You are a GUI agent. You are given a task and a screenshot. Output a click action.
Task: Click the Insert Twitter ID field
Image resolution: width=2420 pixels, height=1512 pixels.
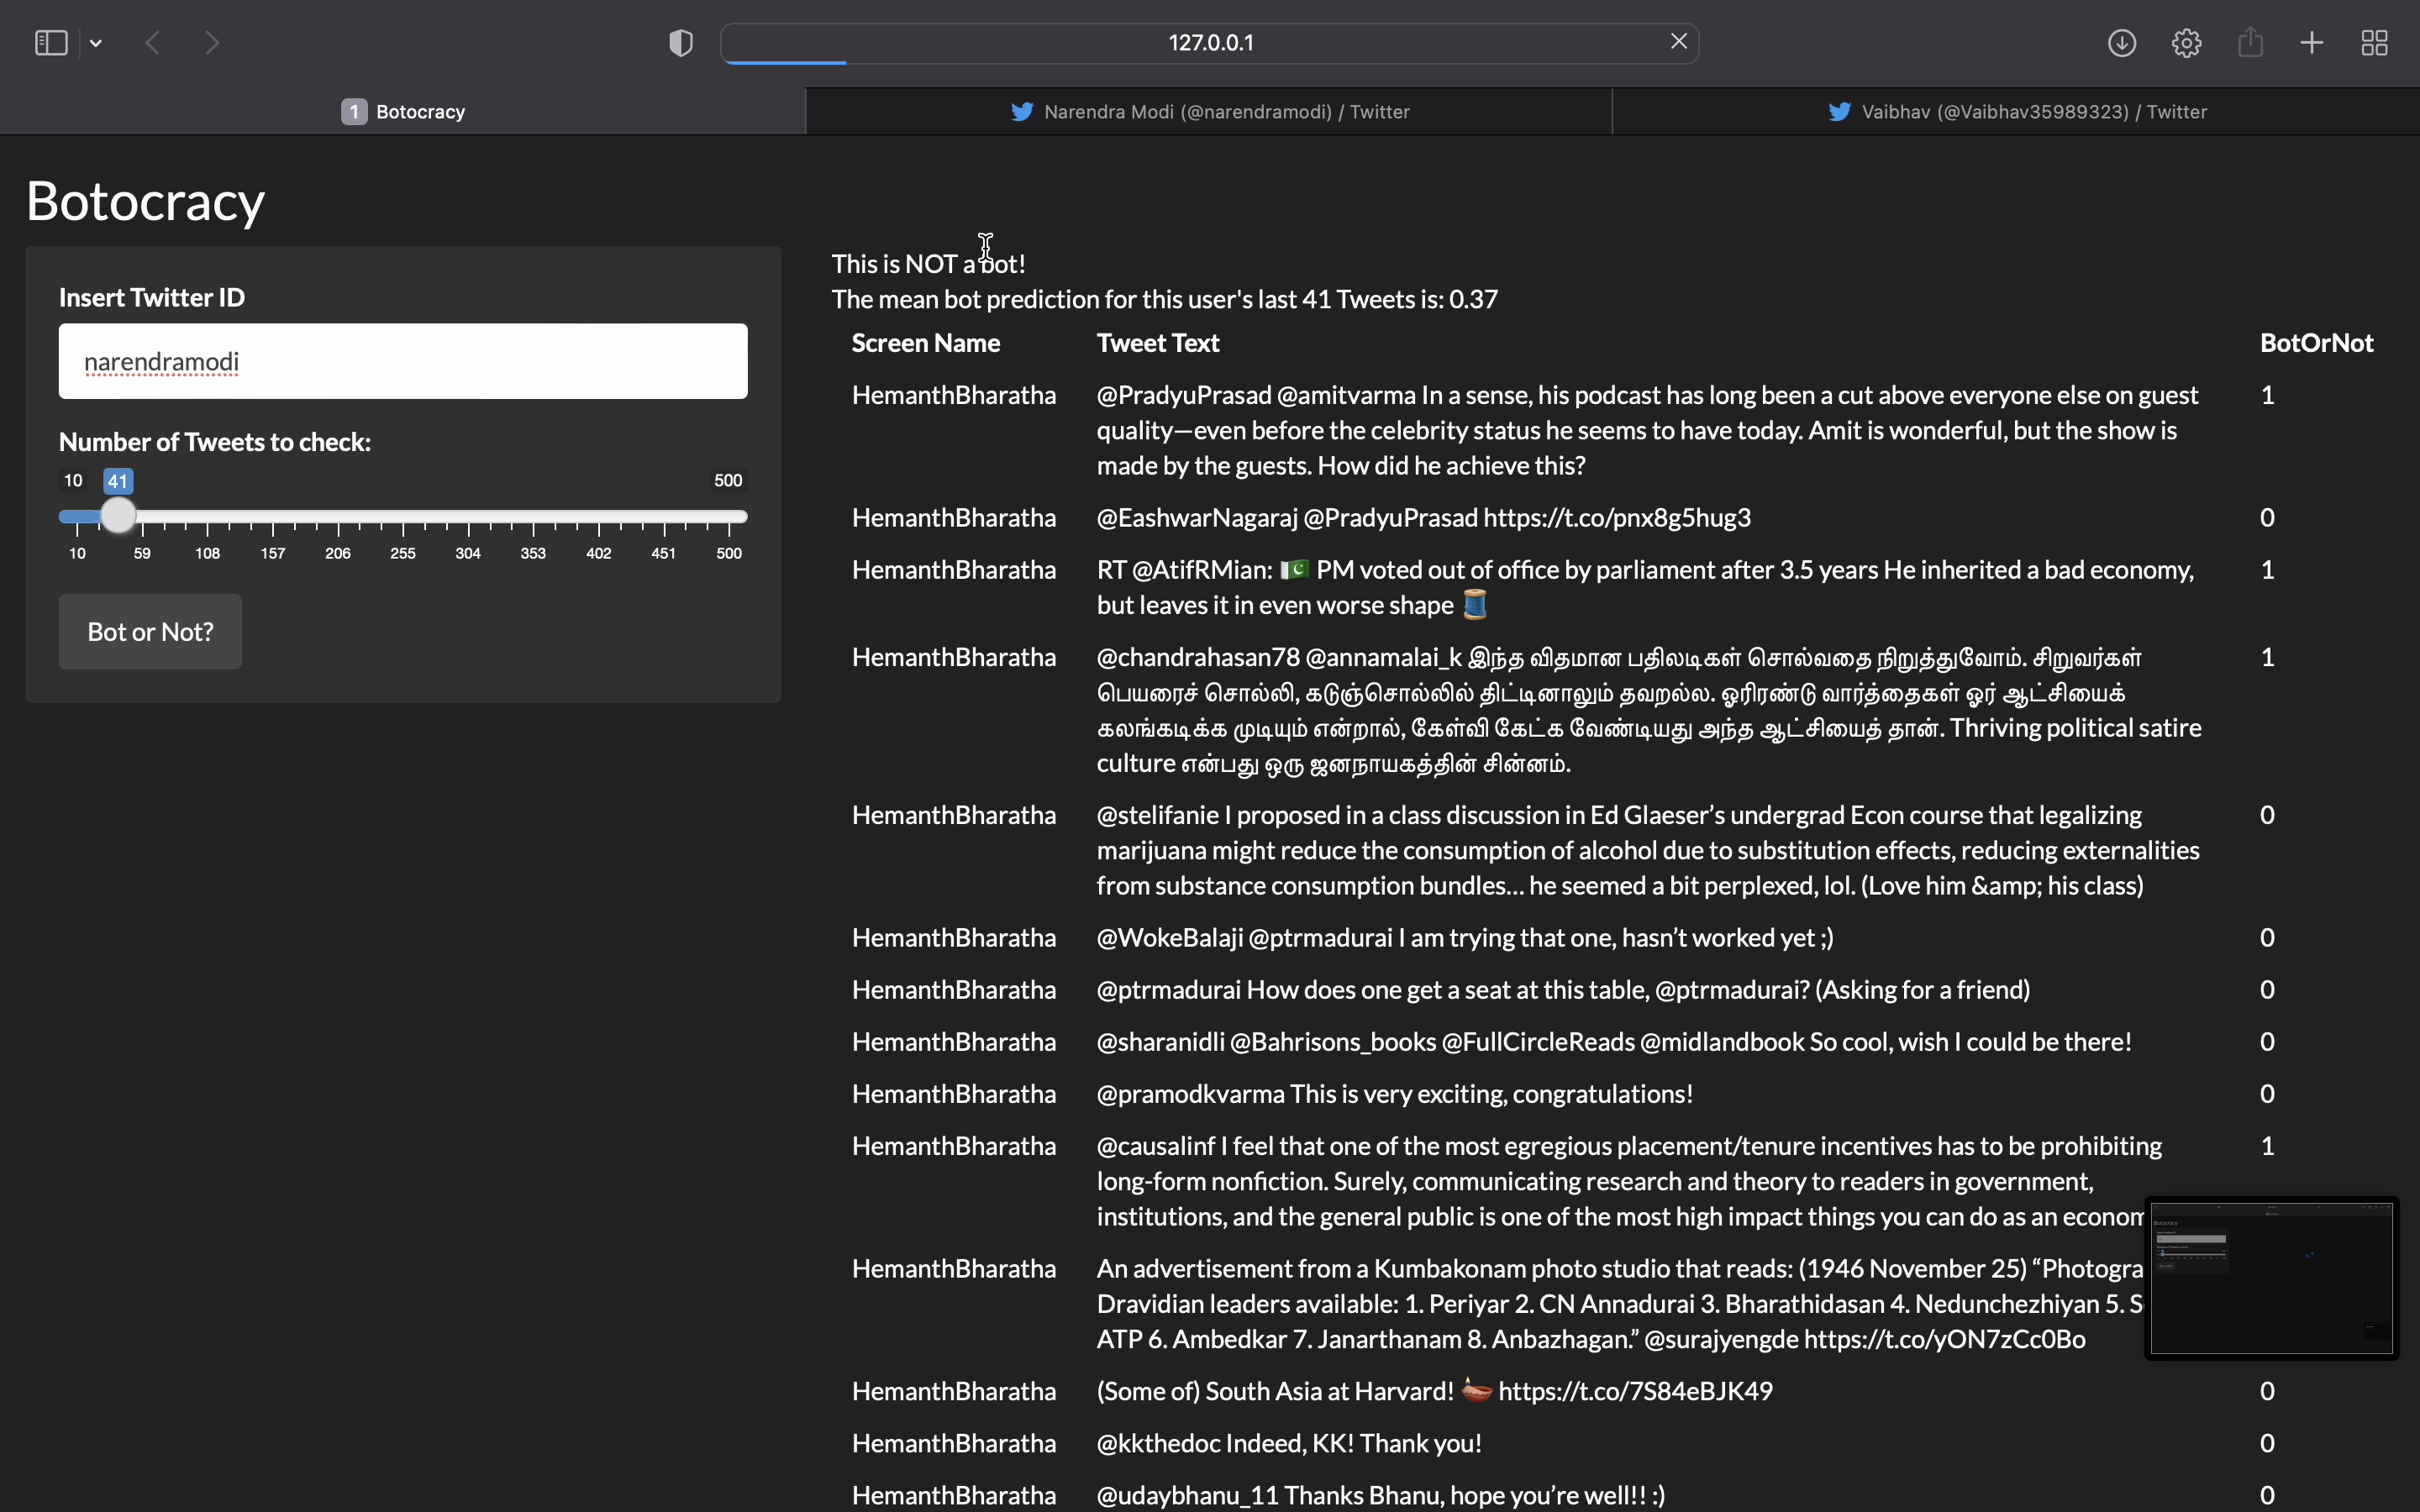click(403, 362)
